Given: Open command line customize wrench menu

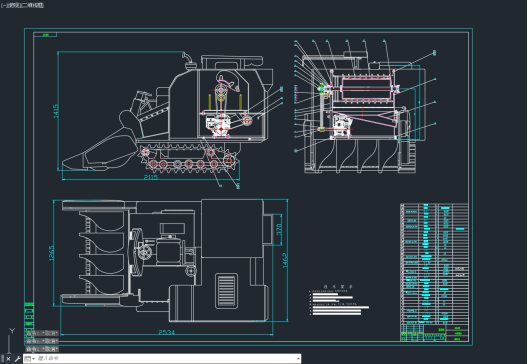Looking at the screenshot, I should [x=17, y=359].
